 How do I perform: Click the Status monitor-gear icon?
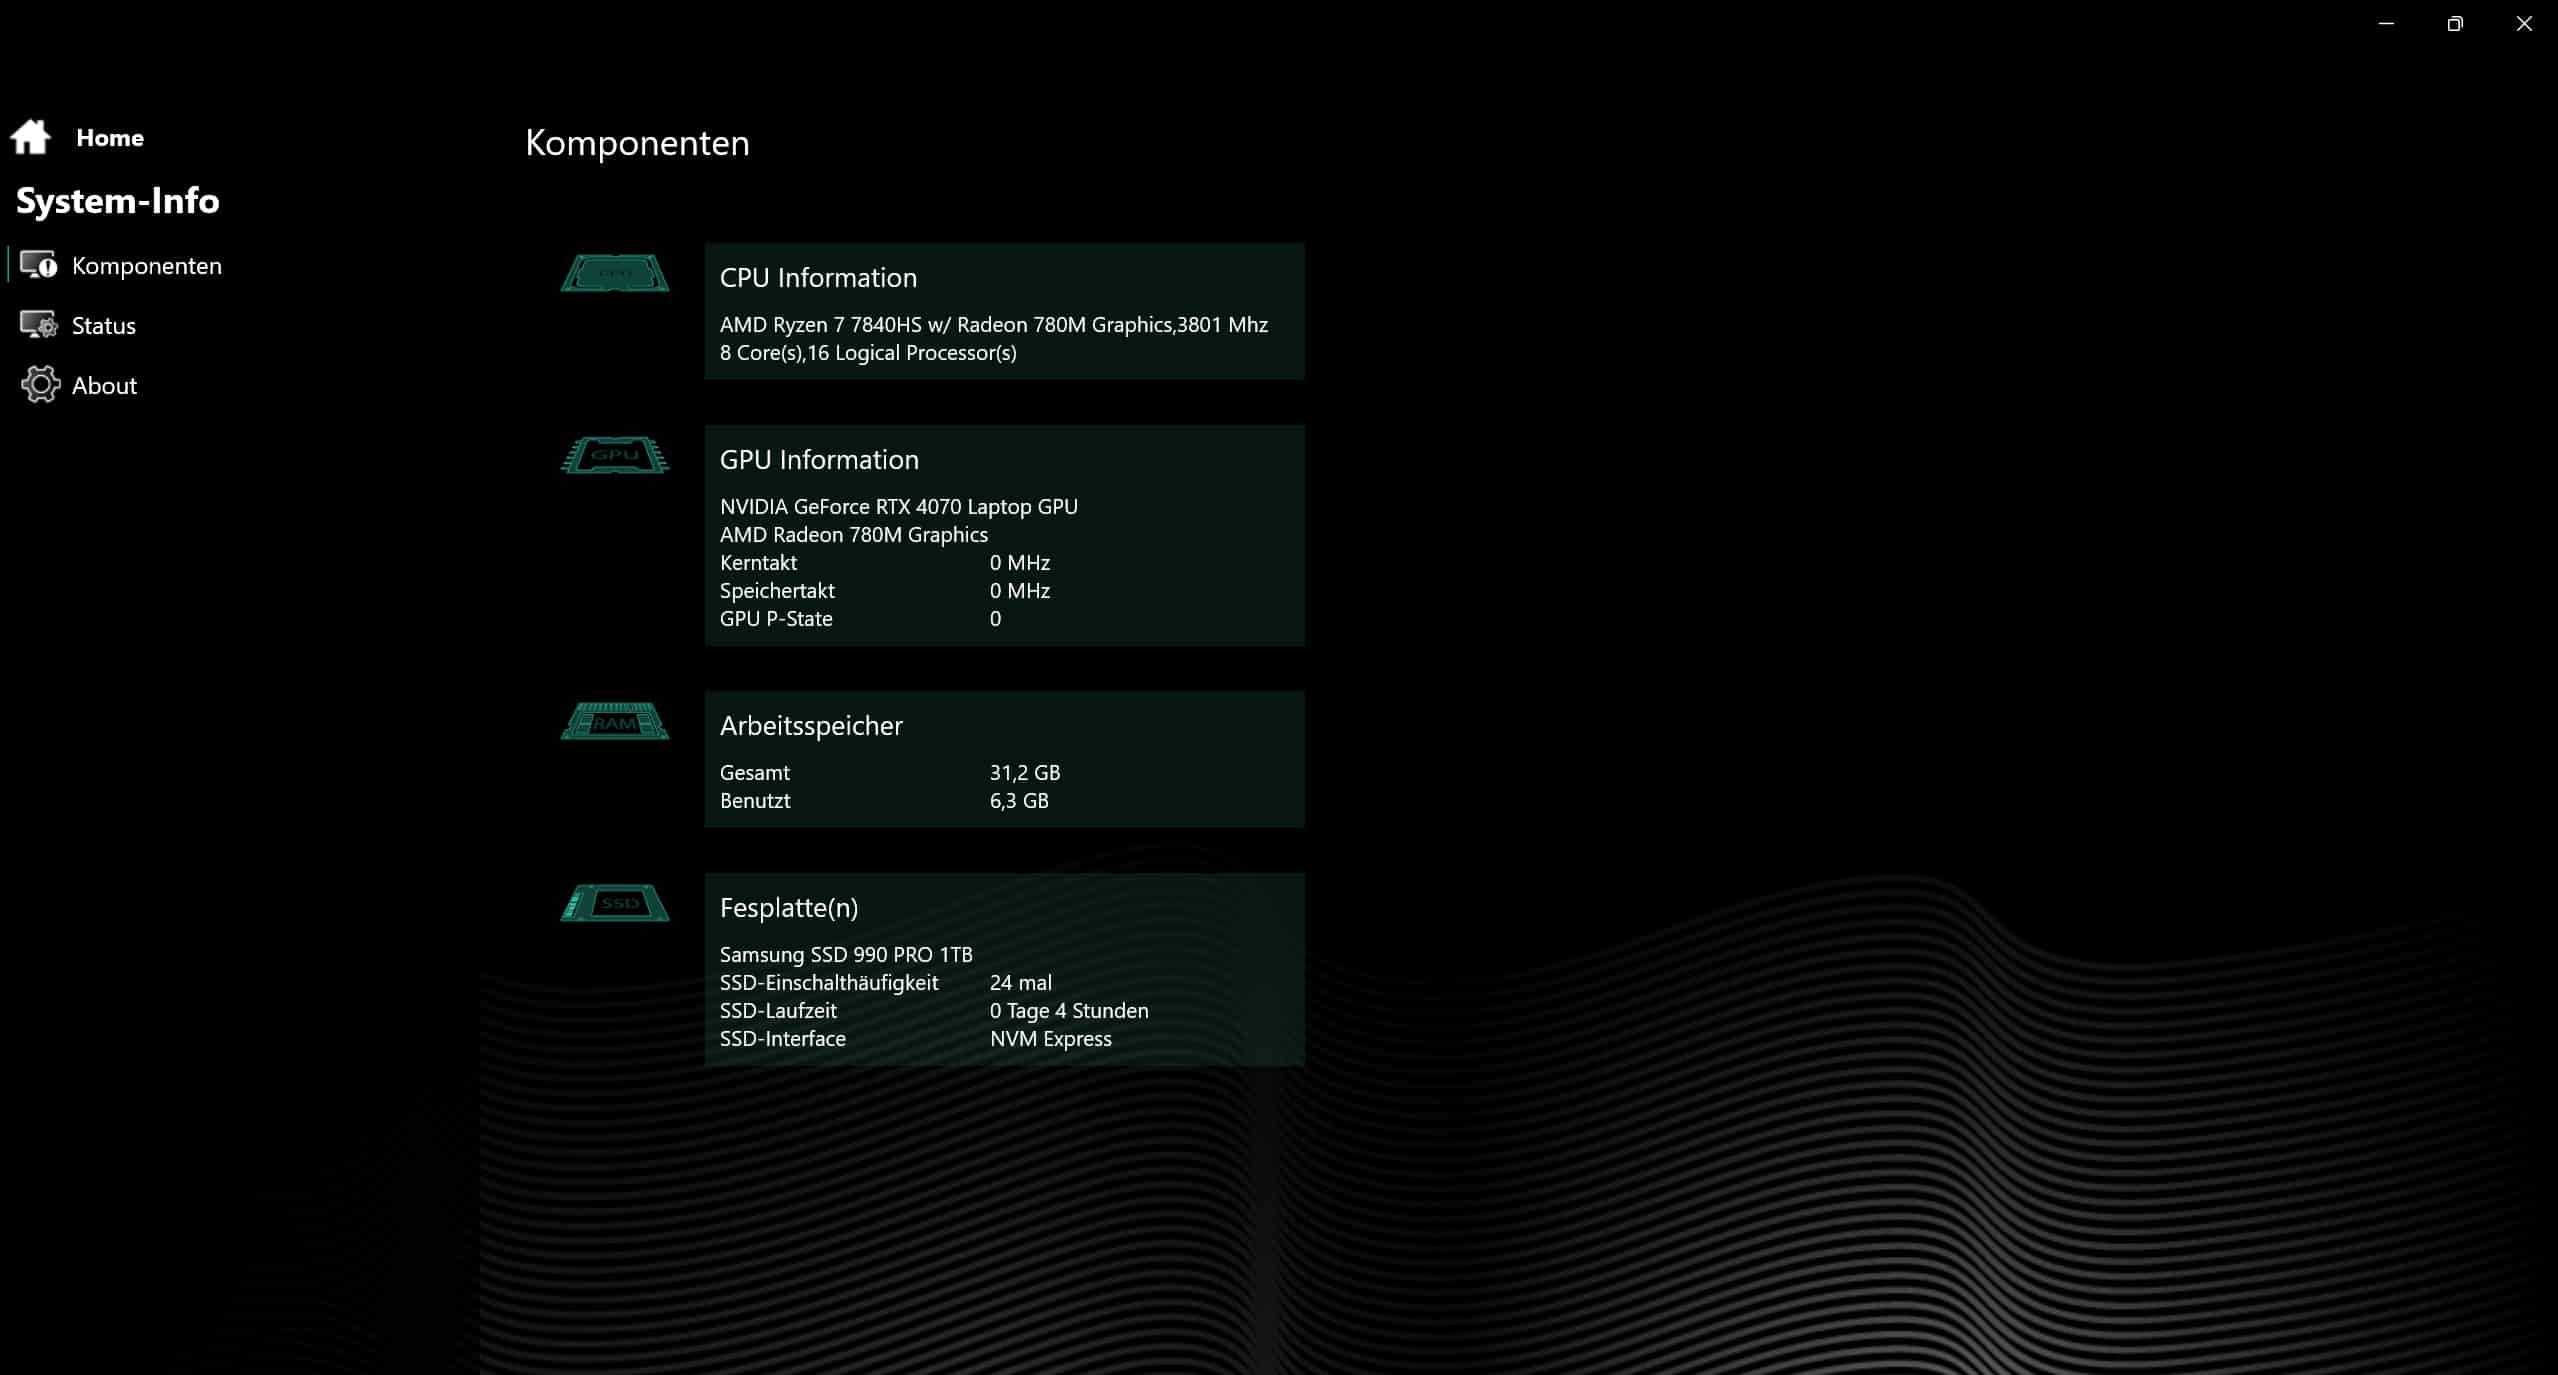(39, 325)
